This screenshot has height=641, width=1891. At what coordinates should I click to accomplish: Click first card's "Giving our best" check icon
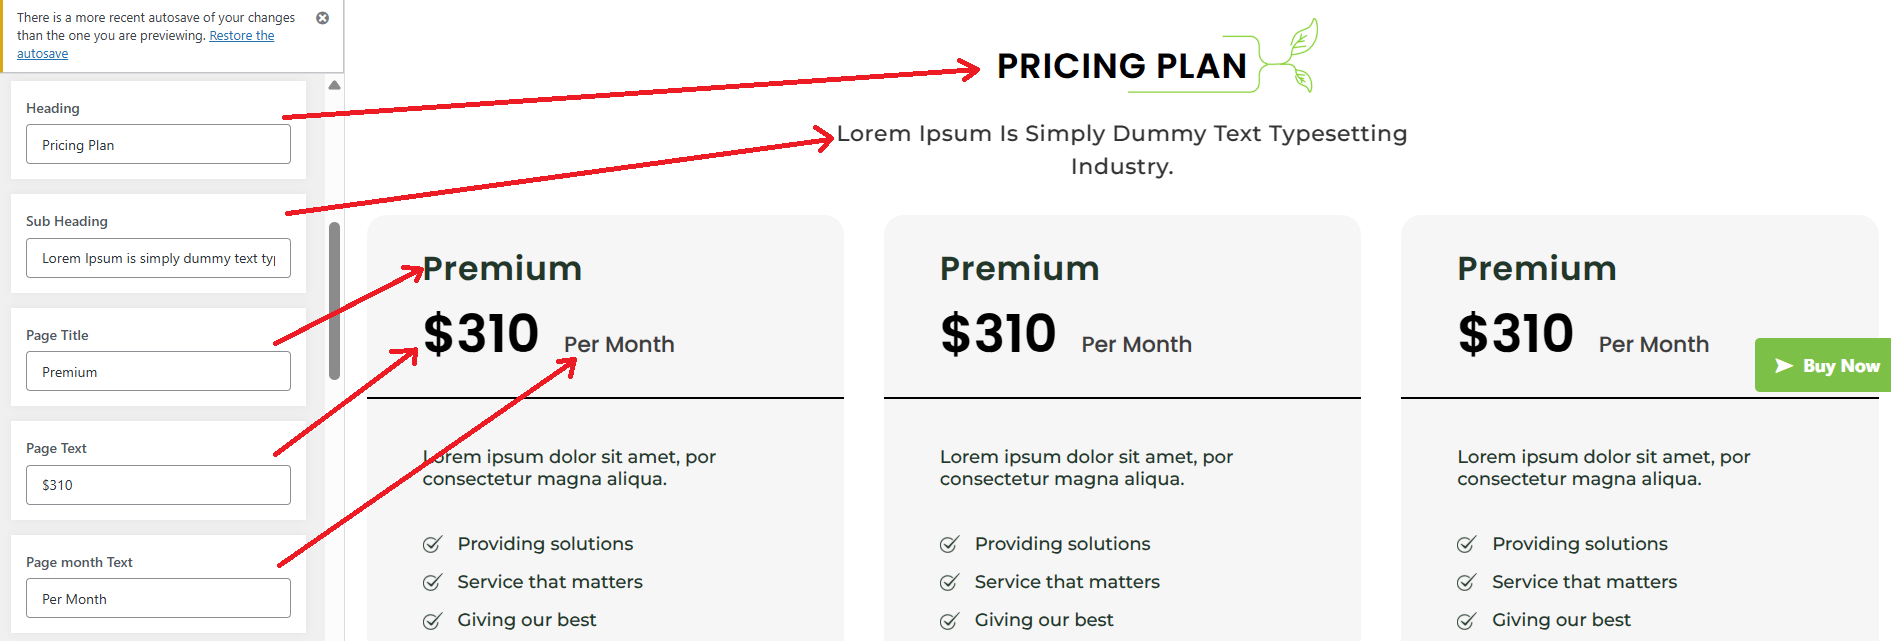432,621
